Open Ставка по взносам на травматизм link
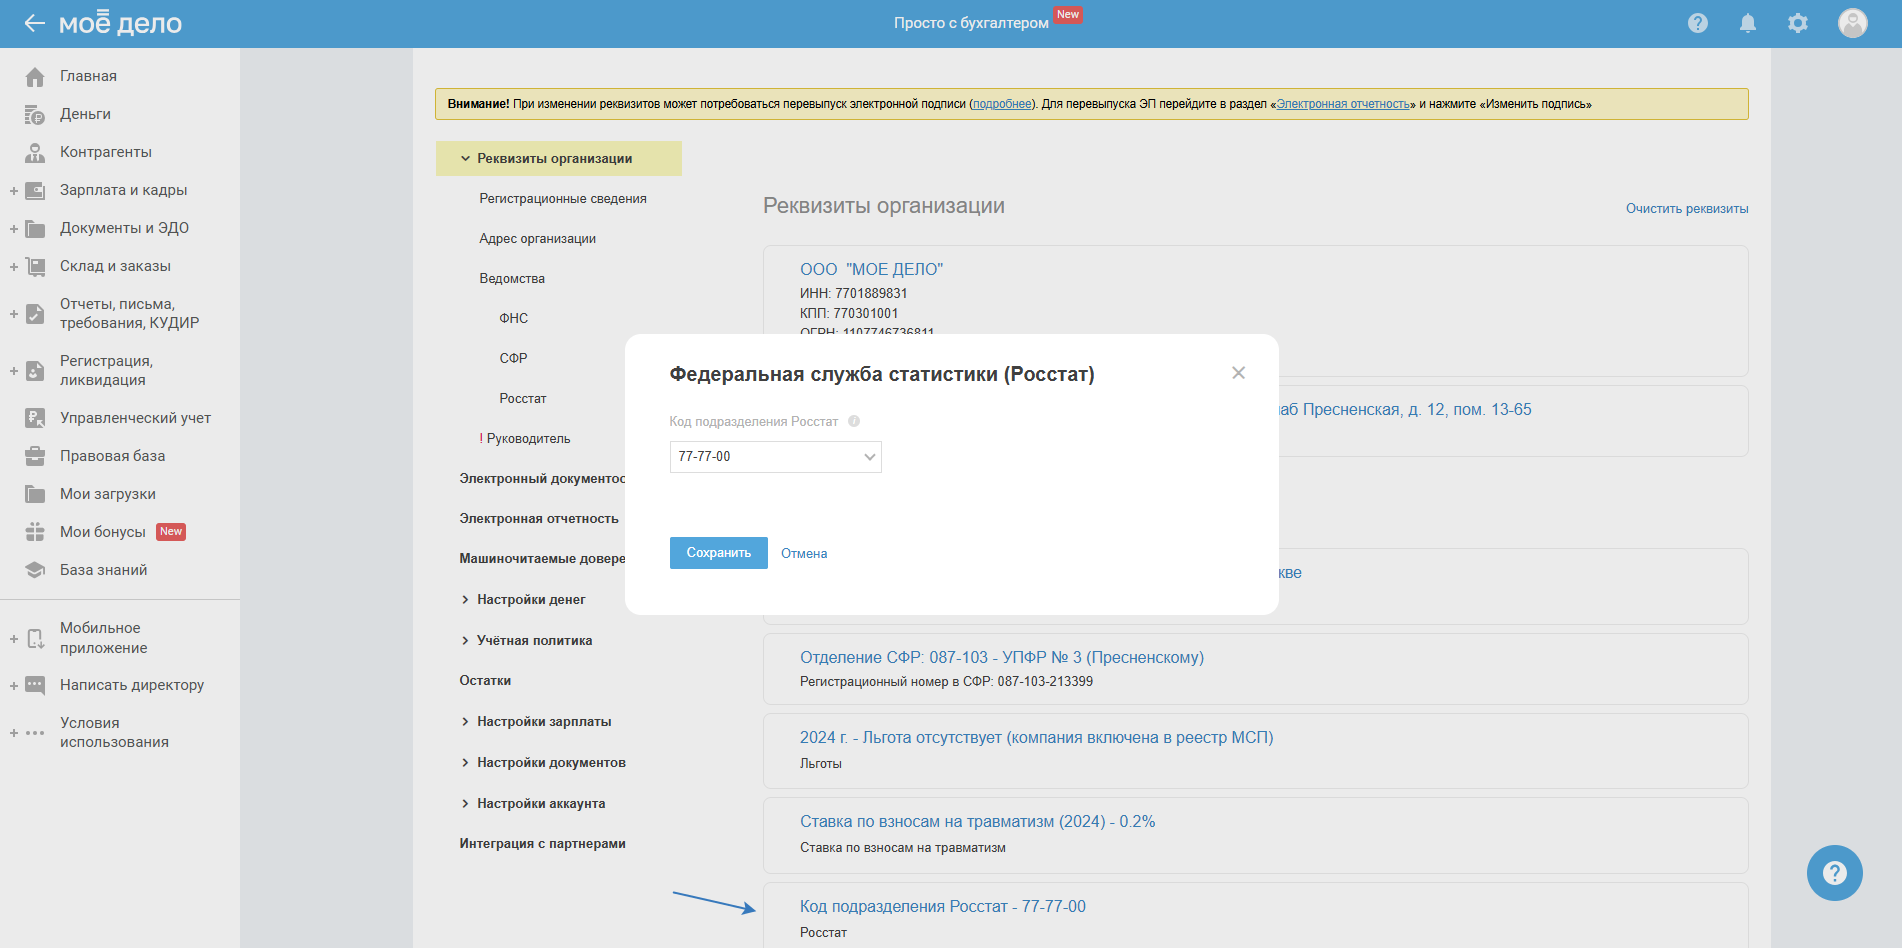Image resolution: width=1902 pixels, height=948 pixels. pos(977,822)
